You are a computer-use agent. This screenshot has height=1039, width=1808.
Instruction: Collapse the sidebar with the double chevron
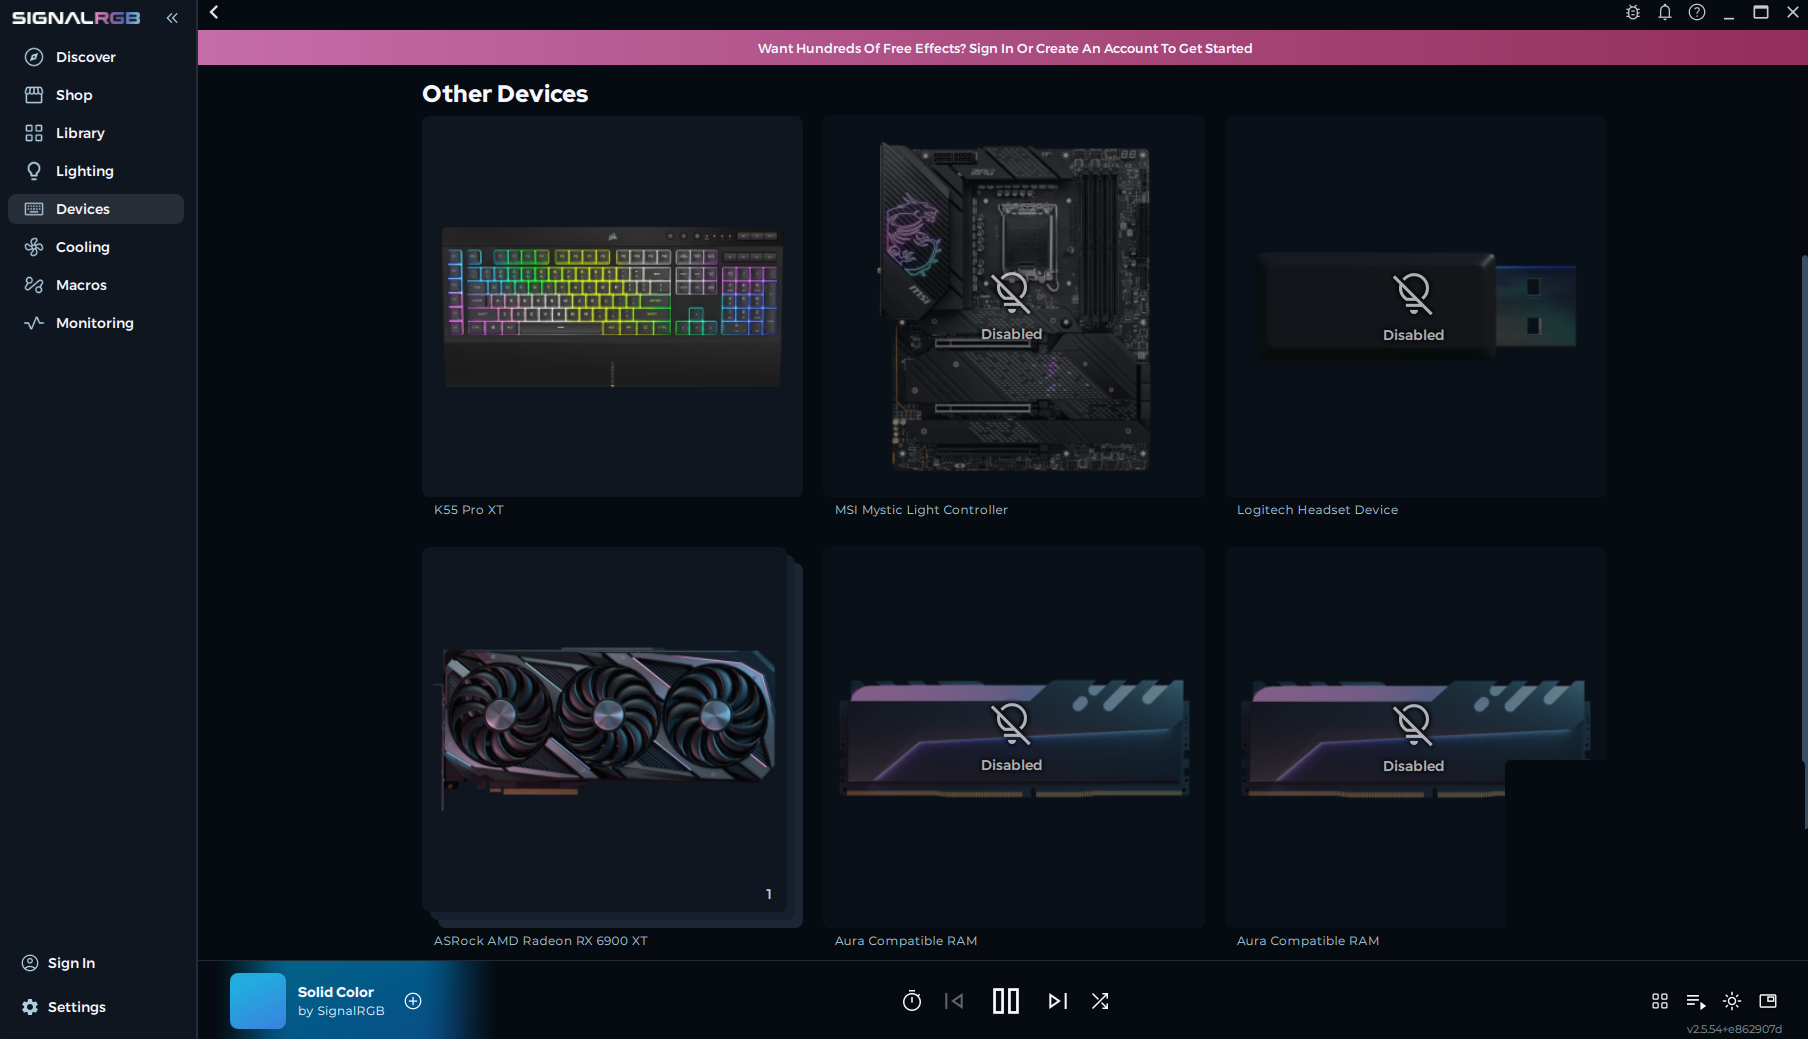click(x=172, y=18)
